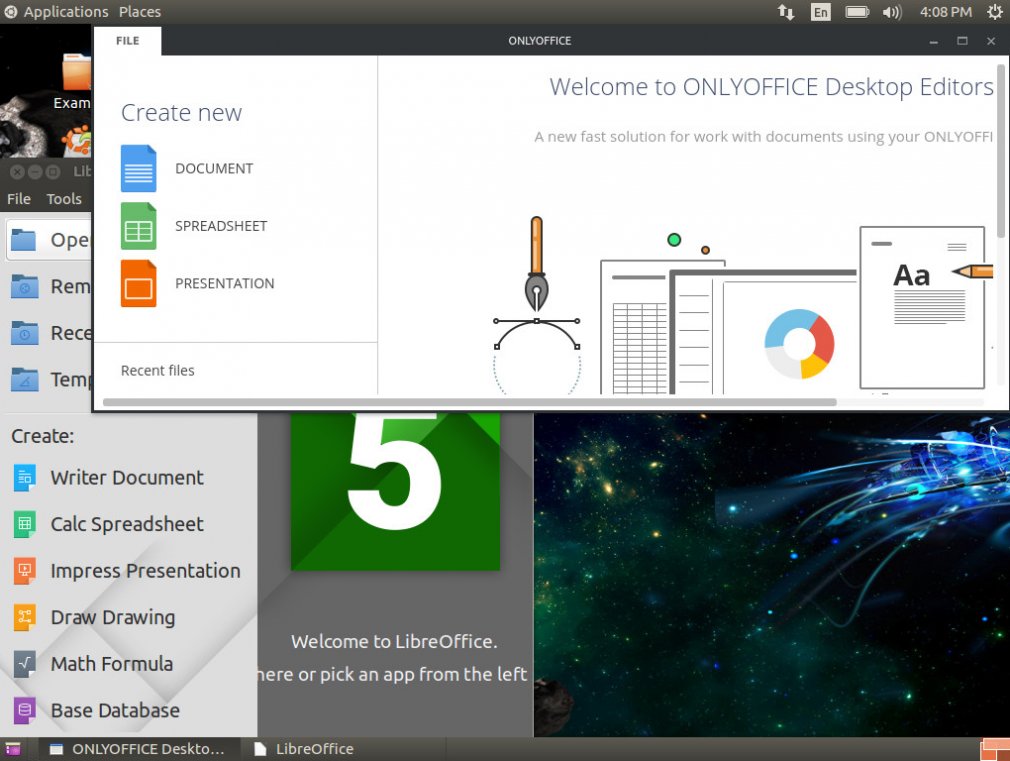Viewport: 1010px width, 761px height.
Task: Create a Calc Spreadsheet in LibreOffice
Action: pos(127,524)
